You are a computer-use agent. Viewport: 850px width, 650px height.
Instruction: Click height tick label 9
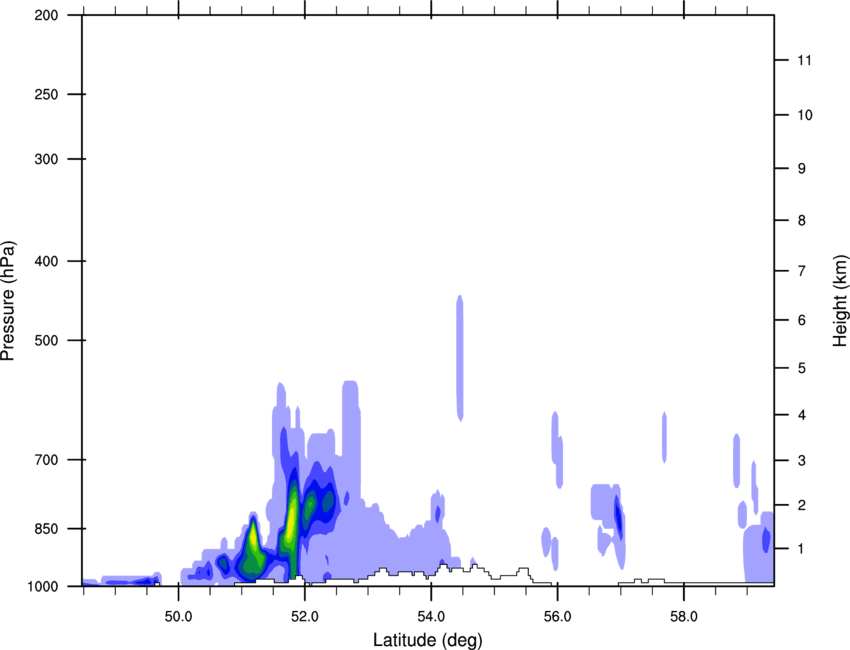pyautogui.click(x=801, y=169)
